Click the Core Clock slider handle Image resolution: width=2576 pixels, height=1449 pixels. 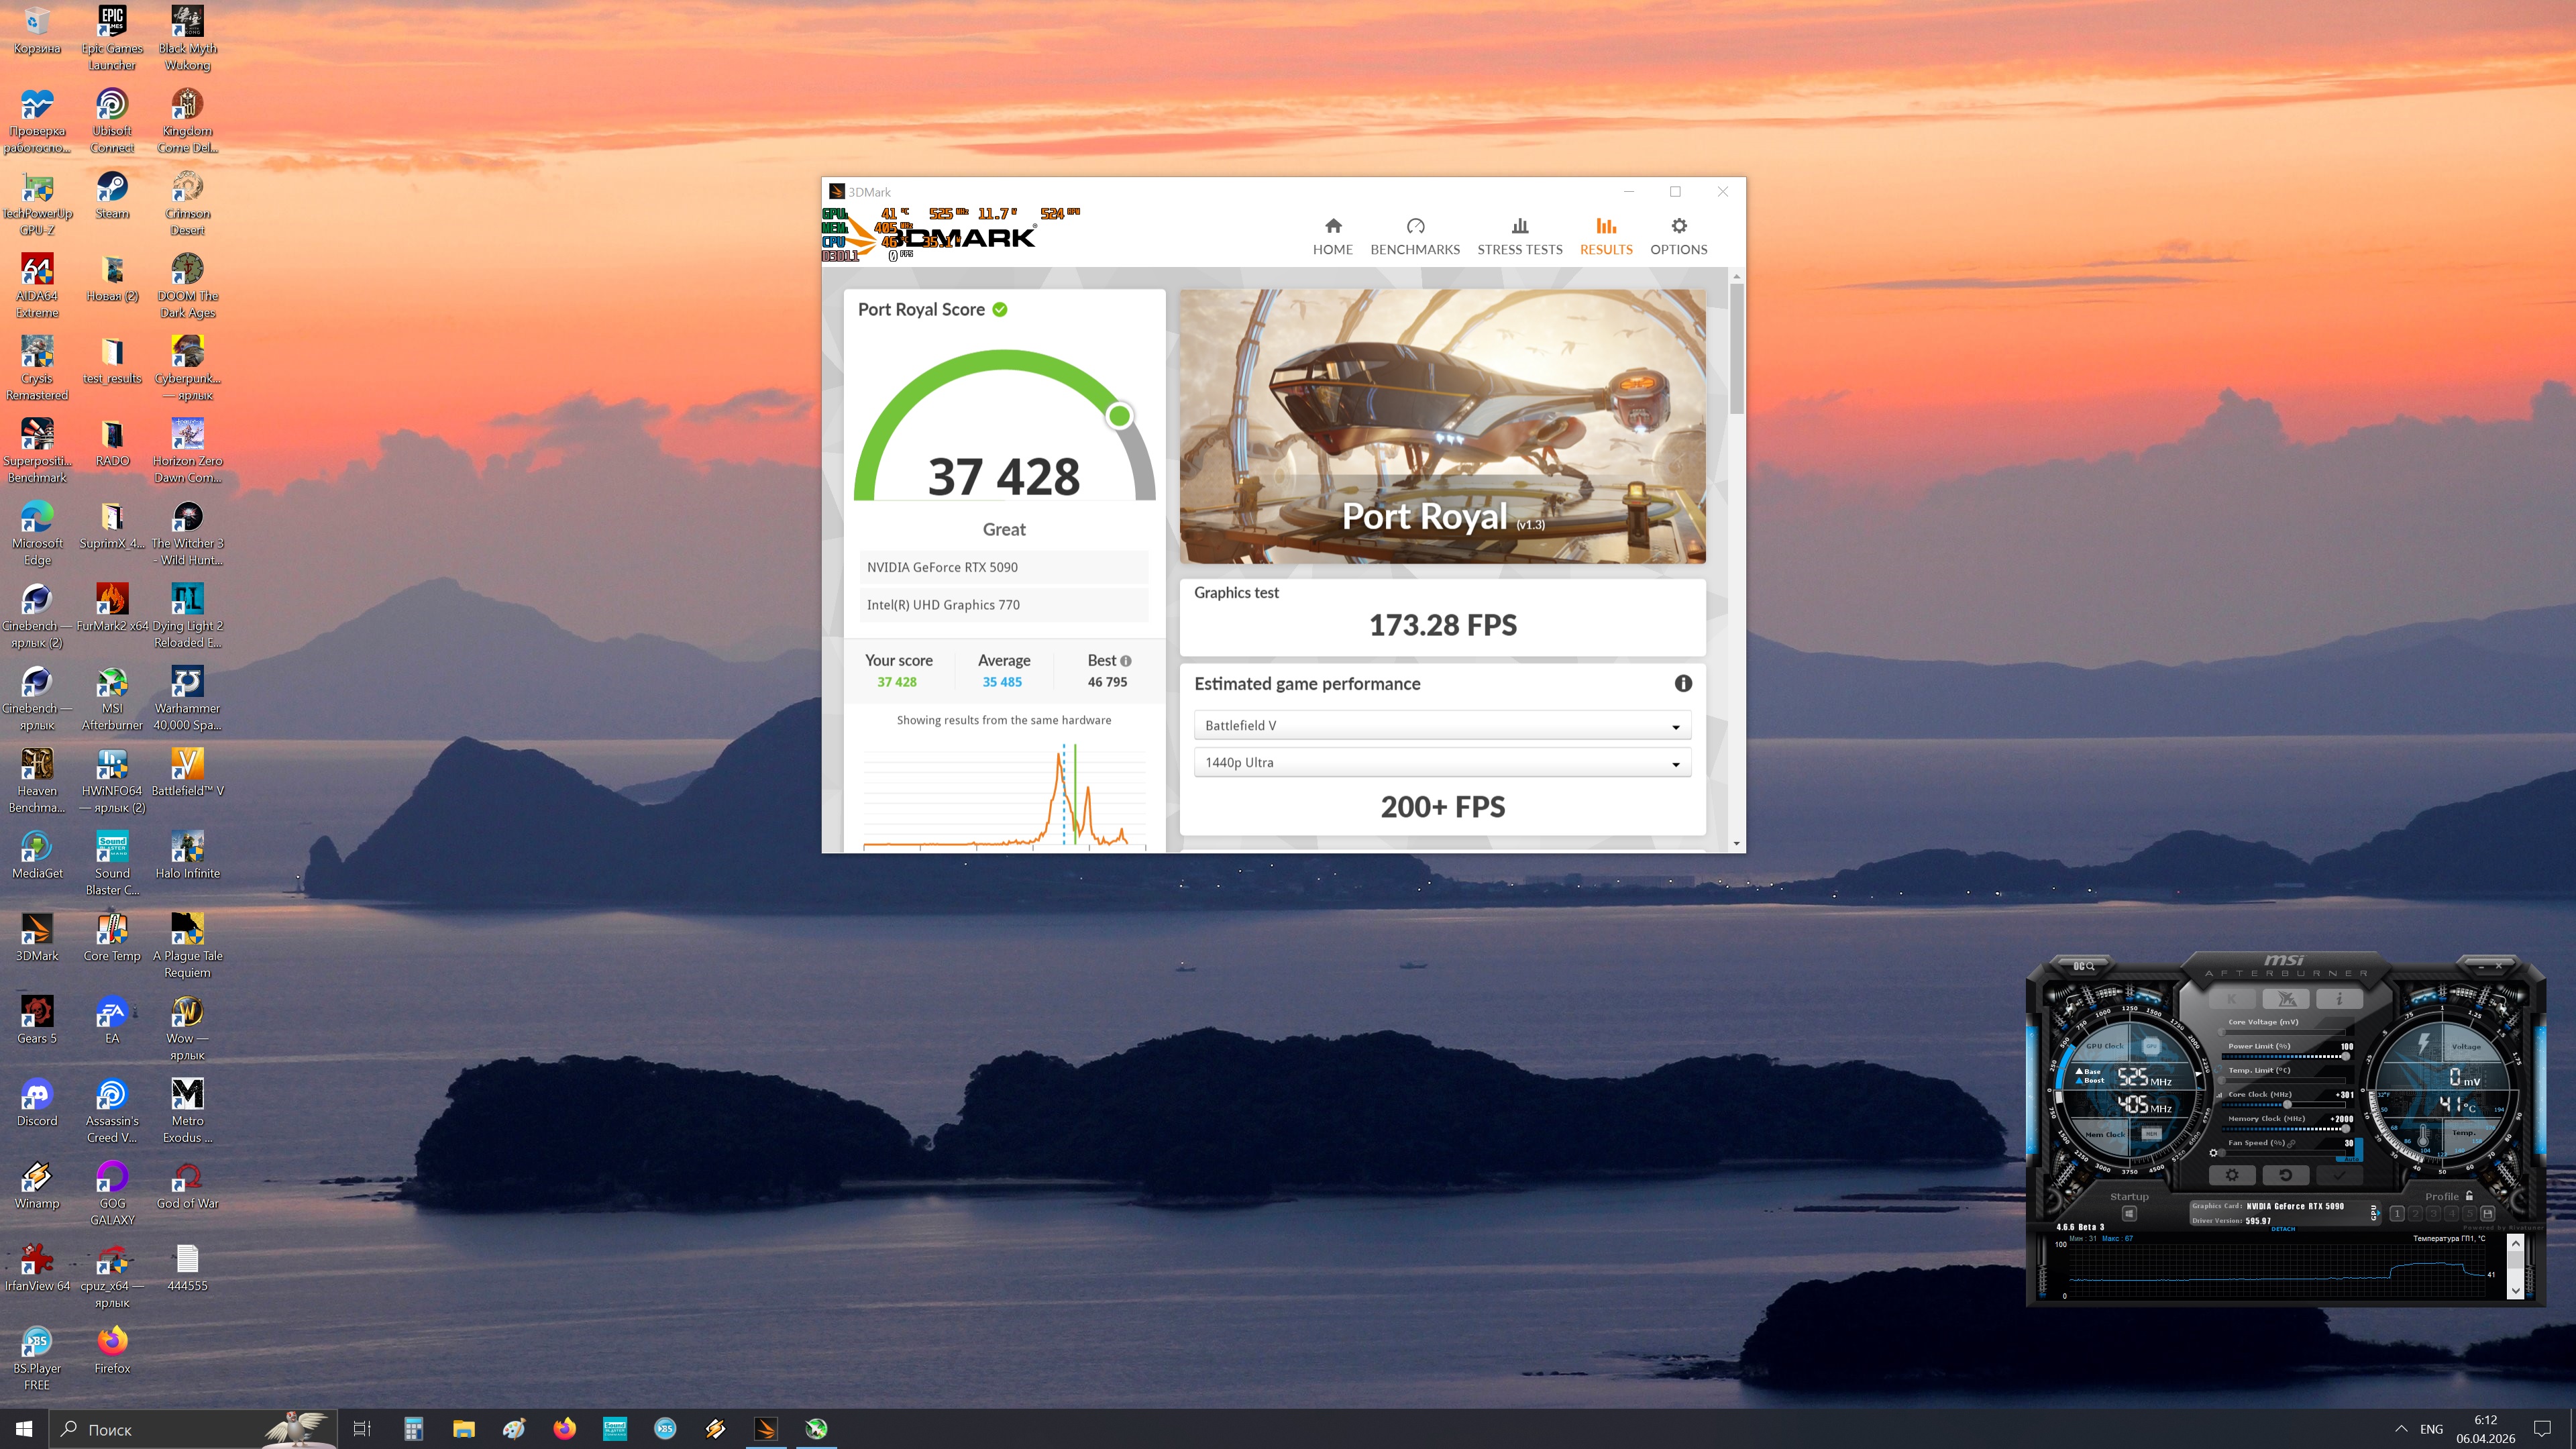[x=2287, y=1105]
